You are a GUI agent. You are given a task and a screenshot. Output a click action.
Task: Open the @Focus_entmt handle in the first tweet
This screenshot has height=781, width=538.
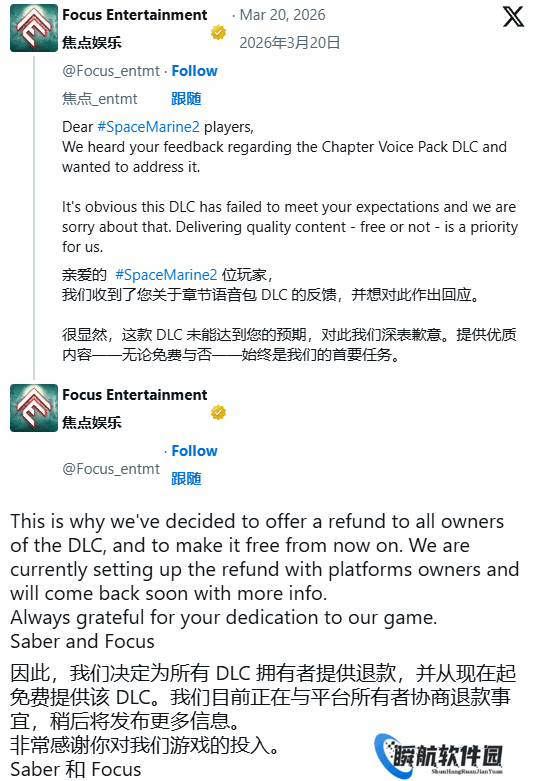pyautogui.click(x=111, y=71)
